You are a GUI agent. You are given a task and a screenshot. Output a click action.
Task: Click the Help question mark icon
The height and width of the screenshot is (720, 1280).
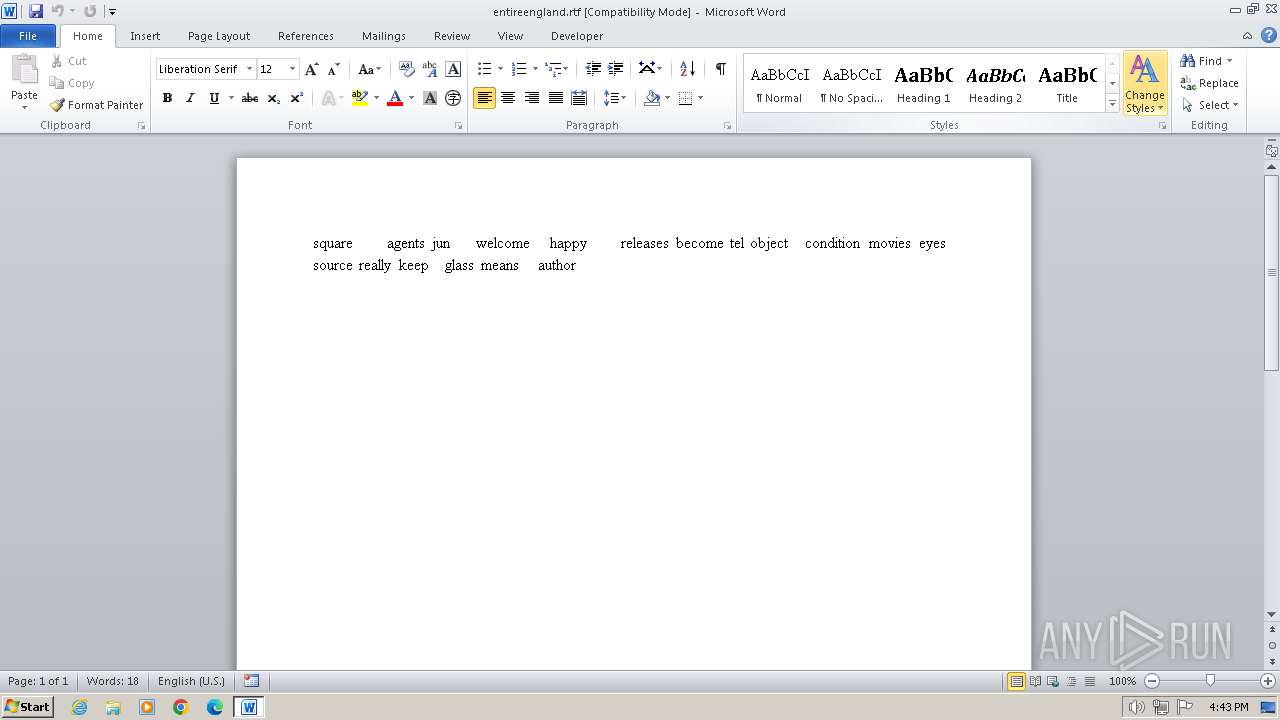(x=1269, y=35)
